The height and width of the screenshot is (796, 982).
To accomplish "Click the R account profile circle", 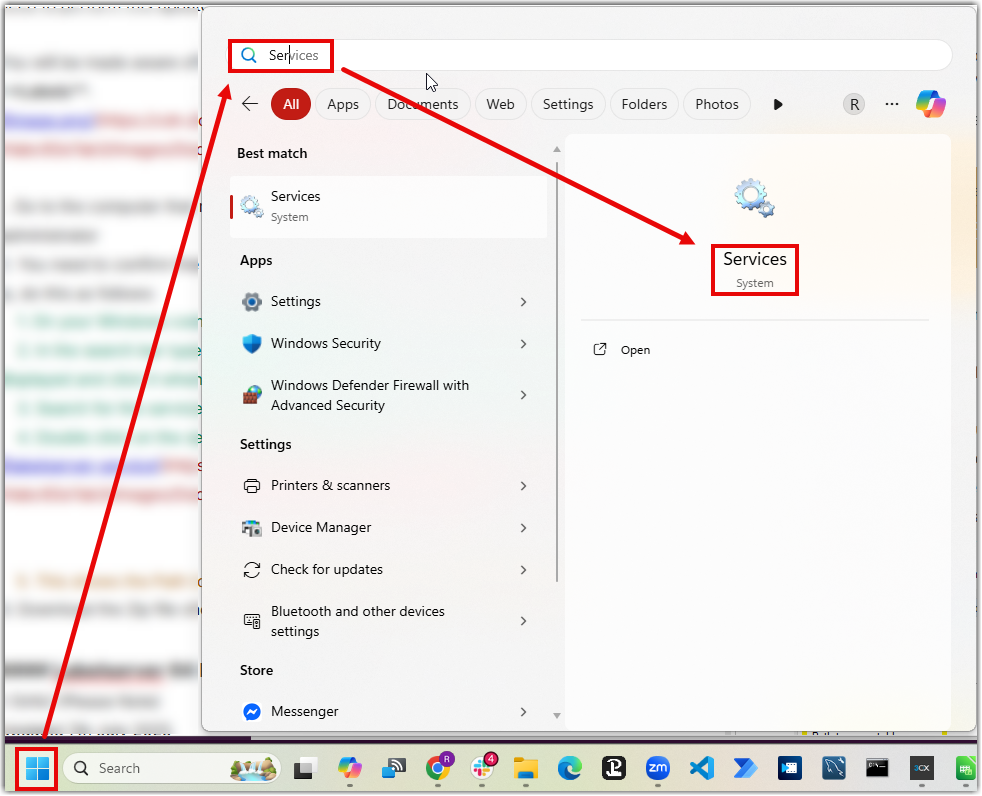I will (854, 104).
